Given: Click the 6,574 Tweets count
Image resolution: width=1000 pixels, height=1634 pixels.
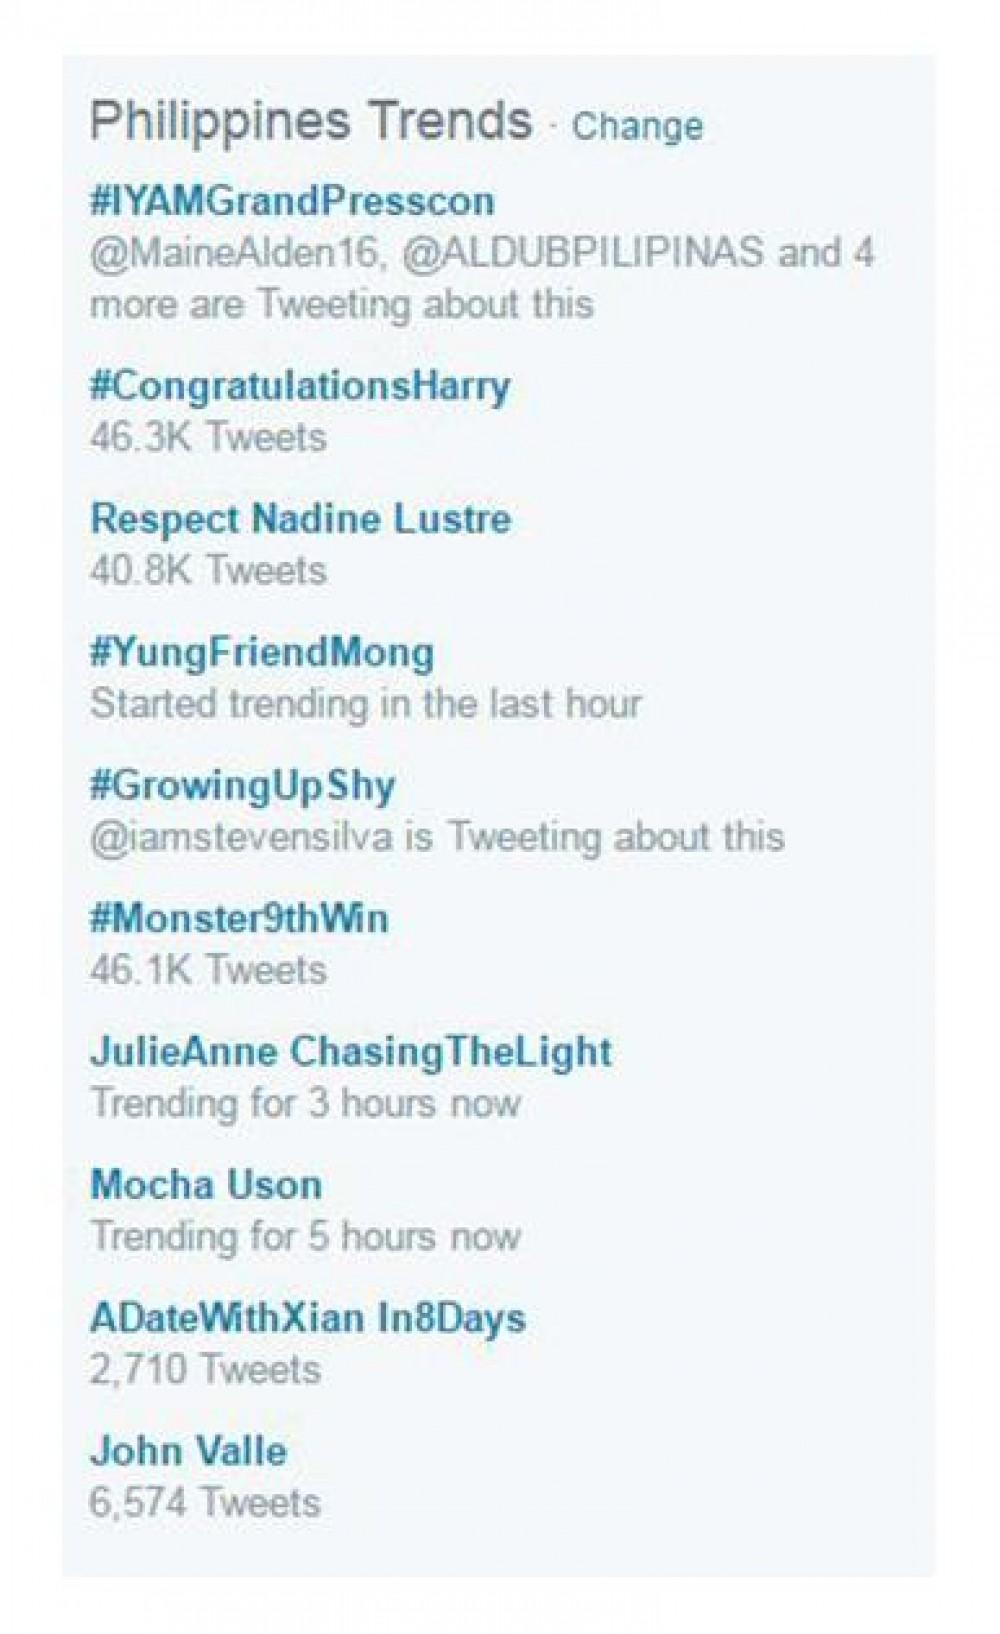Looking at the screenshot, I should point(205,1502).
